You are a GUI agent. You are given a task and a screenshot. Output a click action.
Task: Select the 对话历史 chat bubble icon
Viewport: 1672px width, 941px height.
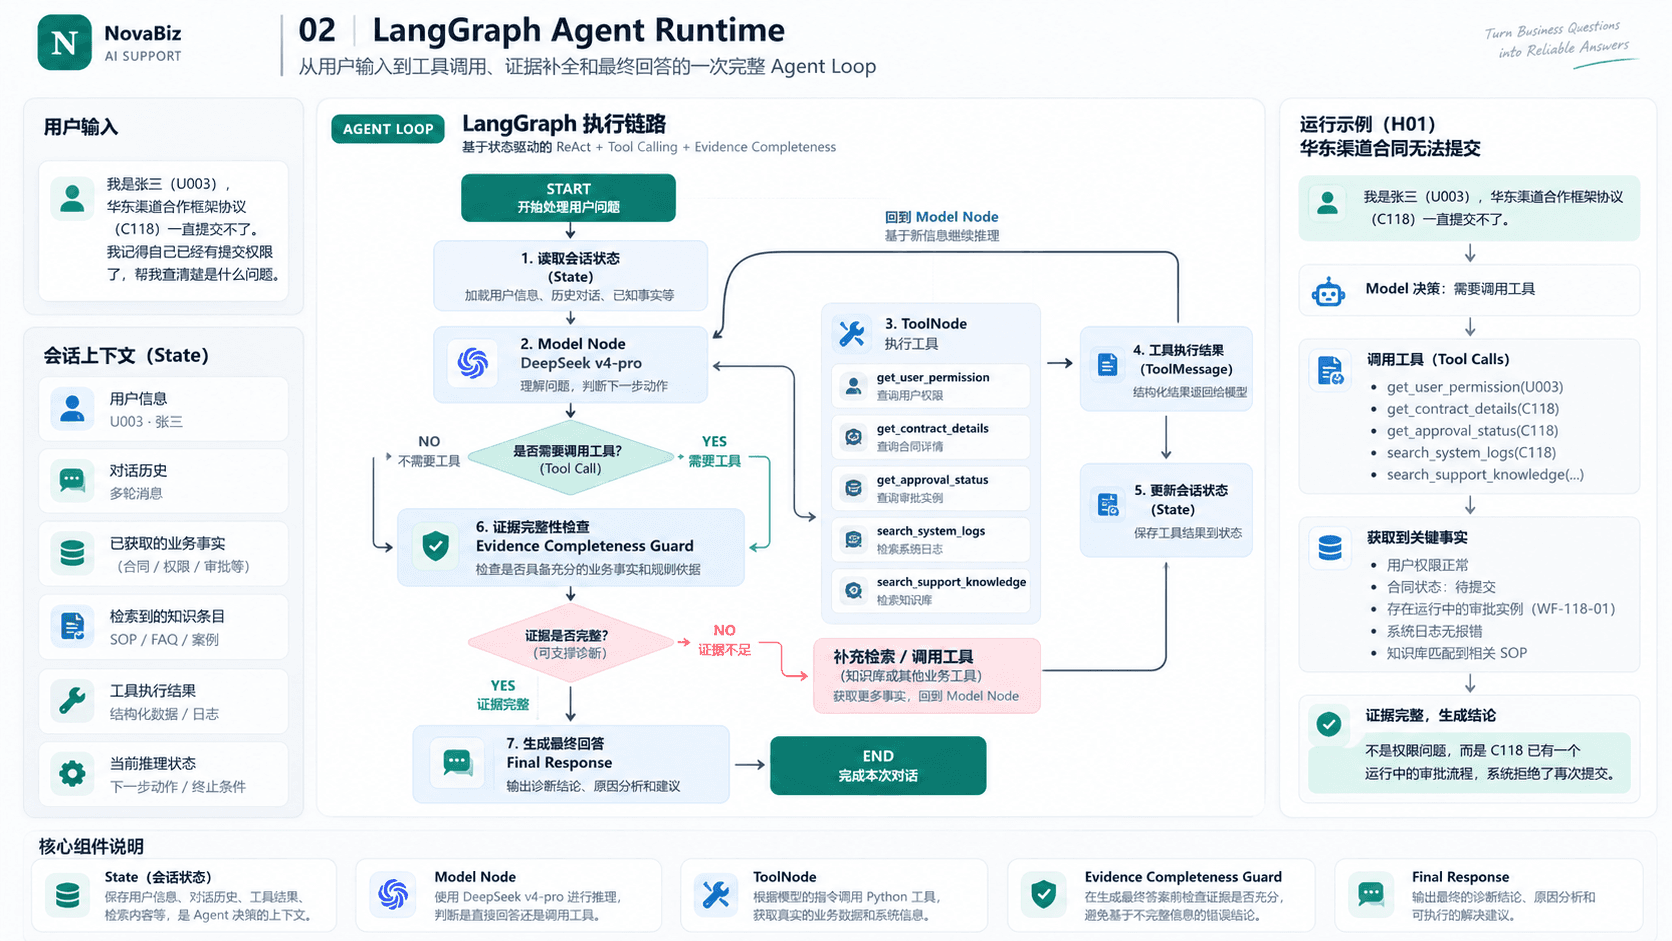(72, 481)
